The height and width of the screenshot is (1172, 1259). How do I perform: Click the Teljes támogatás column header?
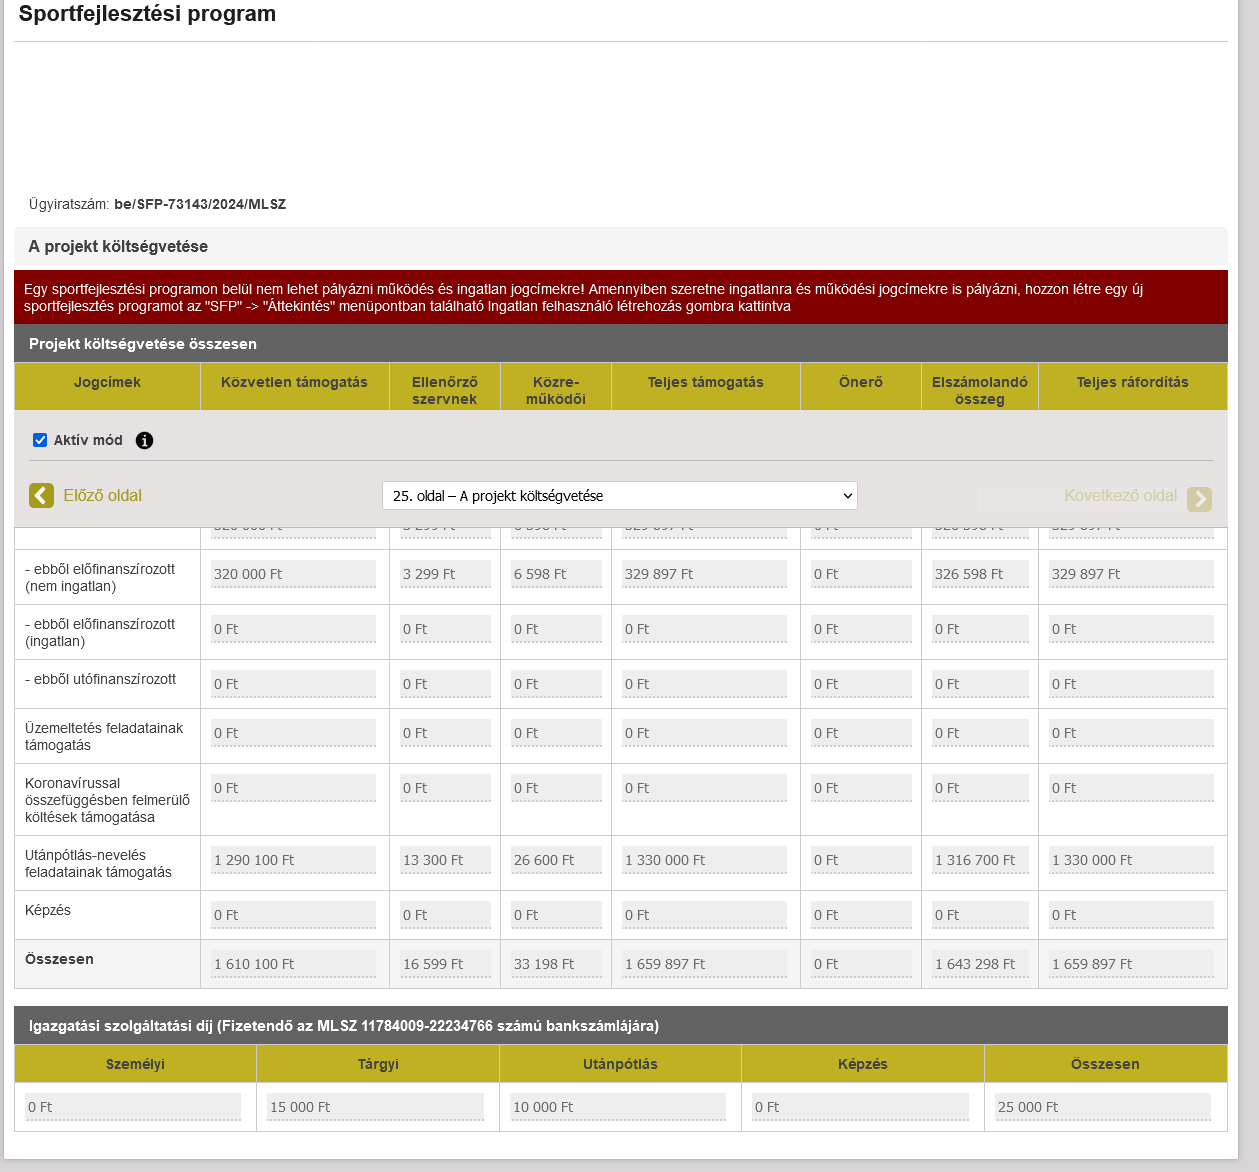coord(705,386)
